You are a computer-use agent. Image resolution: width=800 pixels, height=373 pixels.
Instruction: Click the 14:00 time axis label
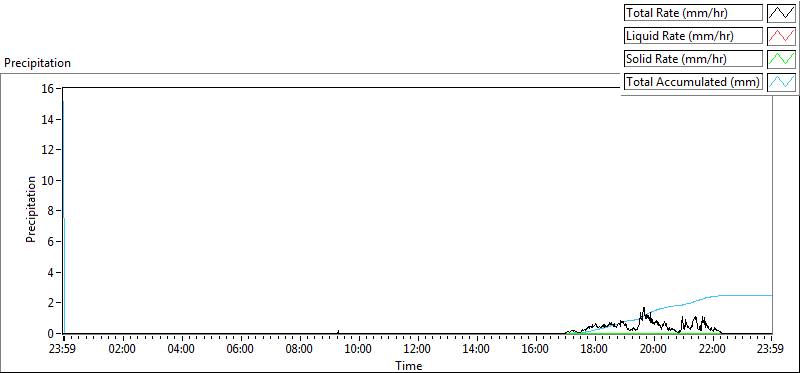477,350
